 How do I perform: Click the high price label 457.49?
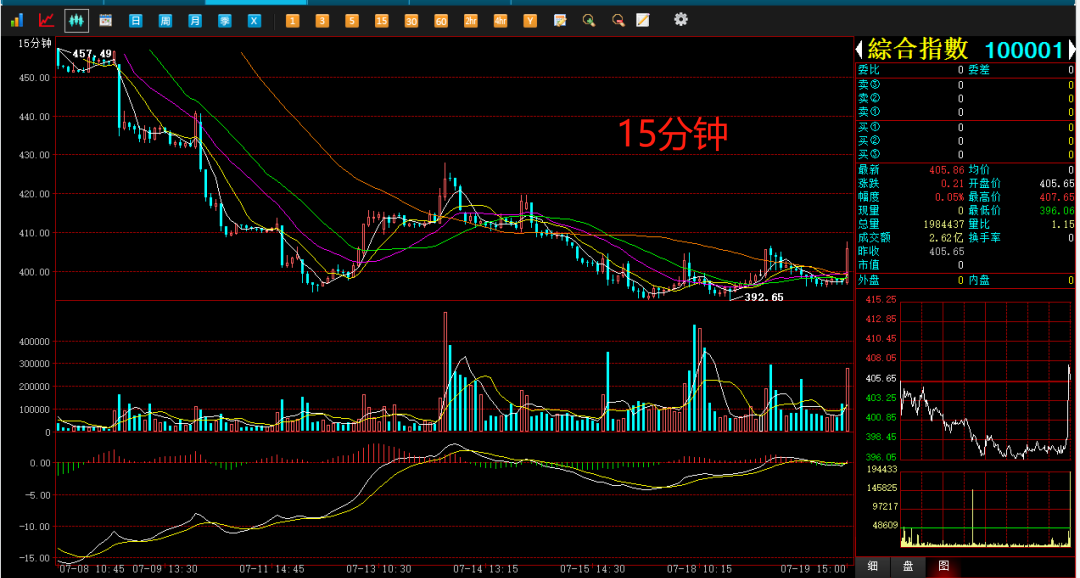pos(92,54)
